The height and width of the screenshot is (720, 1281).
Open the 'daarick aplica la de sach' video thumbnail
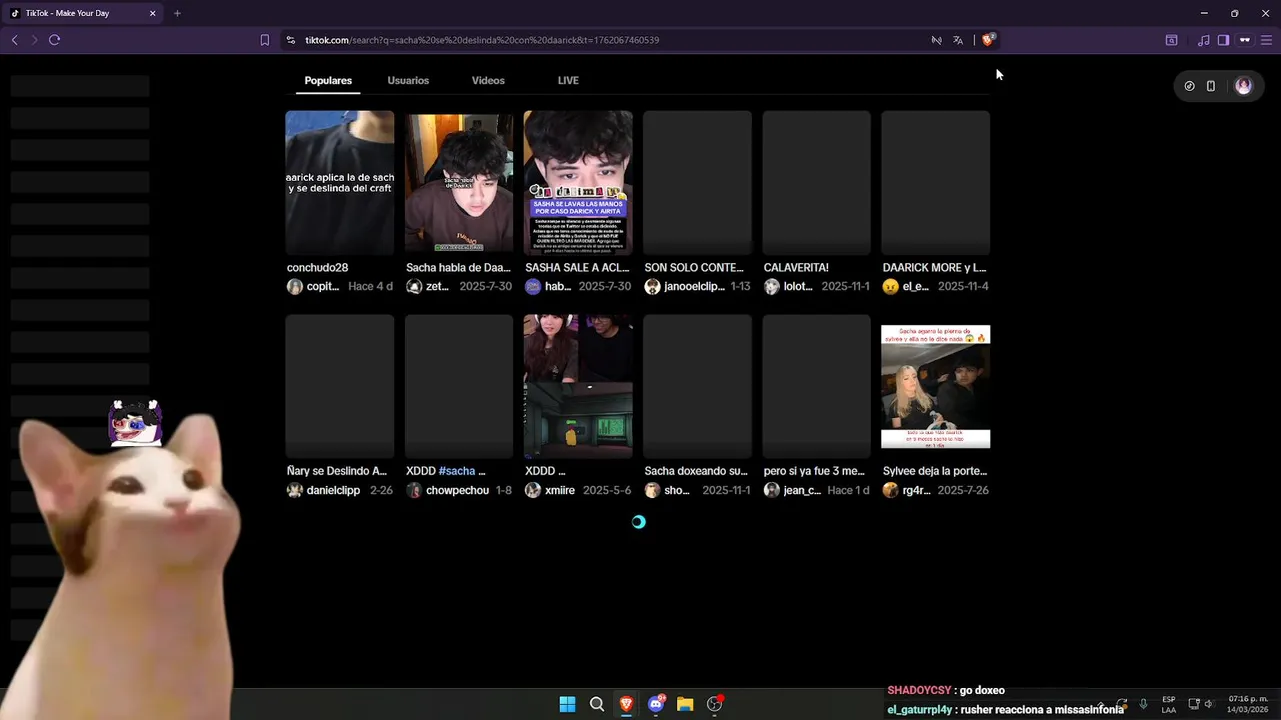340,182
